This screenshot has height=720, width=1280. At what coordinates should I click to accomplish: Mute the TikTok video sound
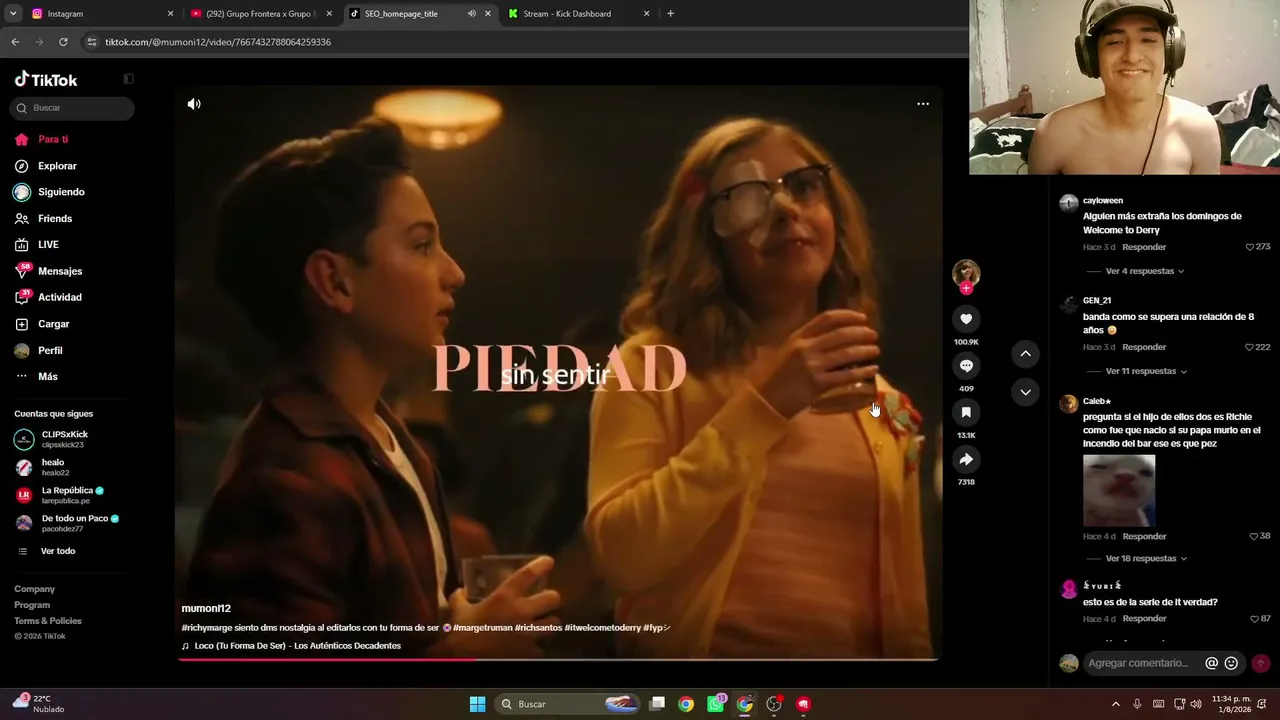194,104
